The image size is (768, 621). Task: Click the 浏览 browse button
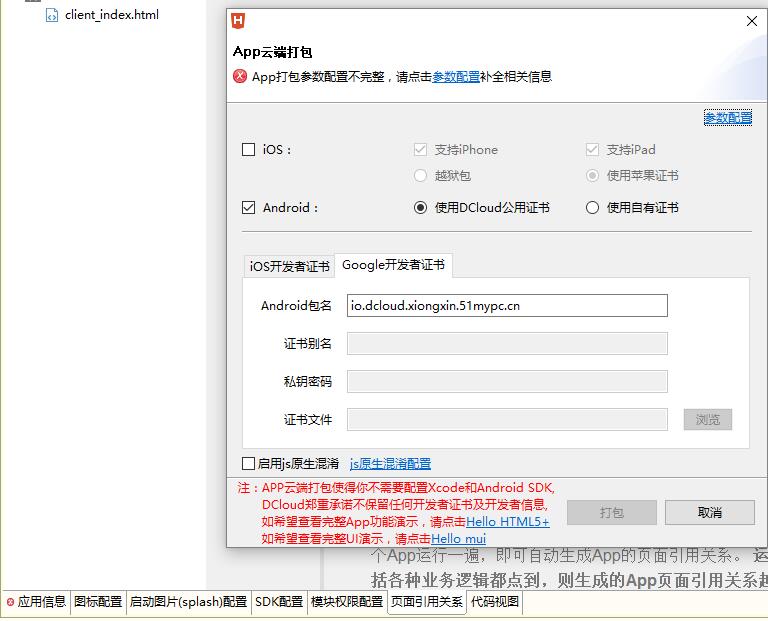tap(708, 419)
